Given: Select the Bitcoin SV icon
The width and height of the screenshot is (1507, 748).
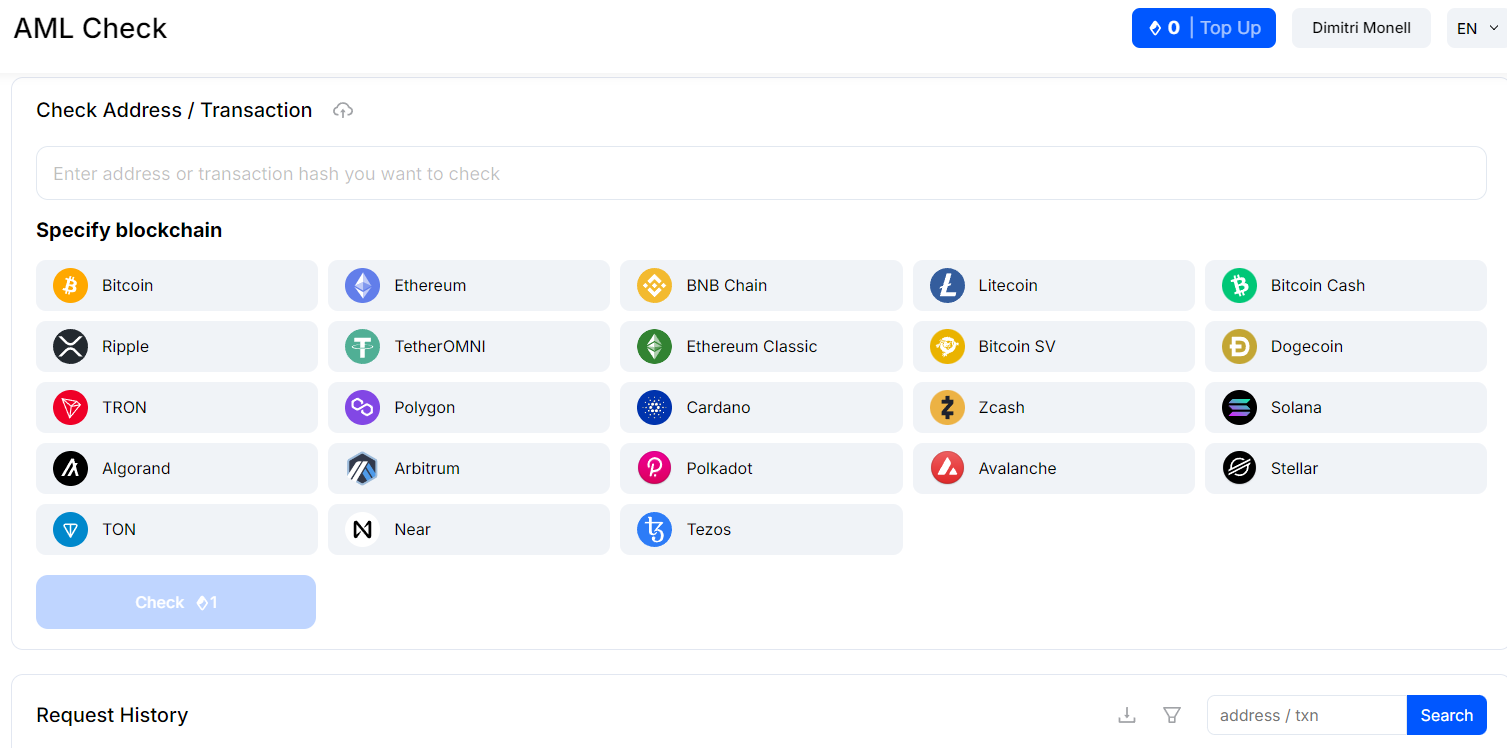Looking at the screenshot, I should pyautogui.click(x=947, y=347).
